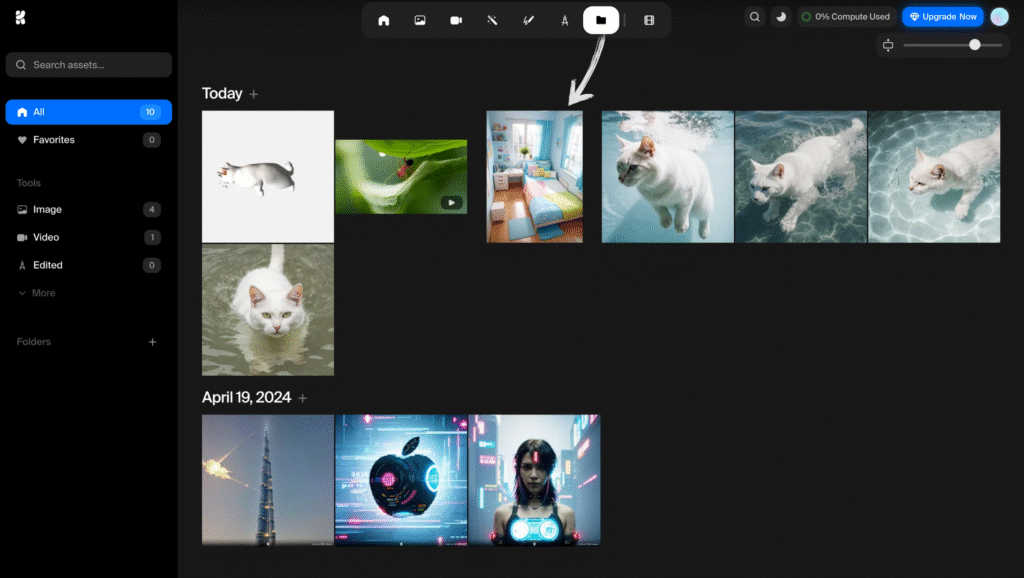Add a new folder in the sidebar
This screenshot has width=1024, height=578.
[152, 341]
